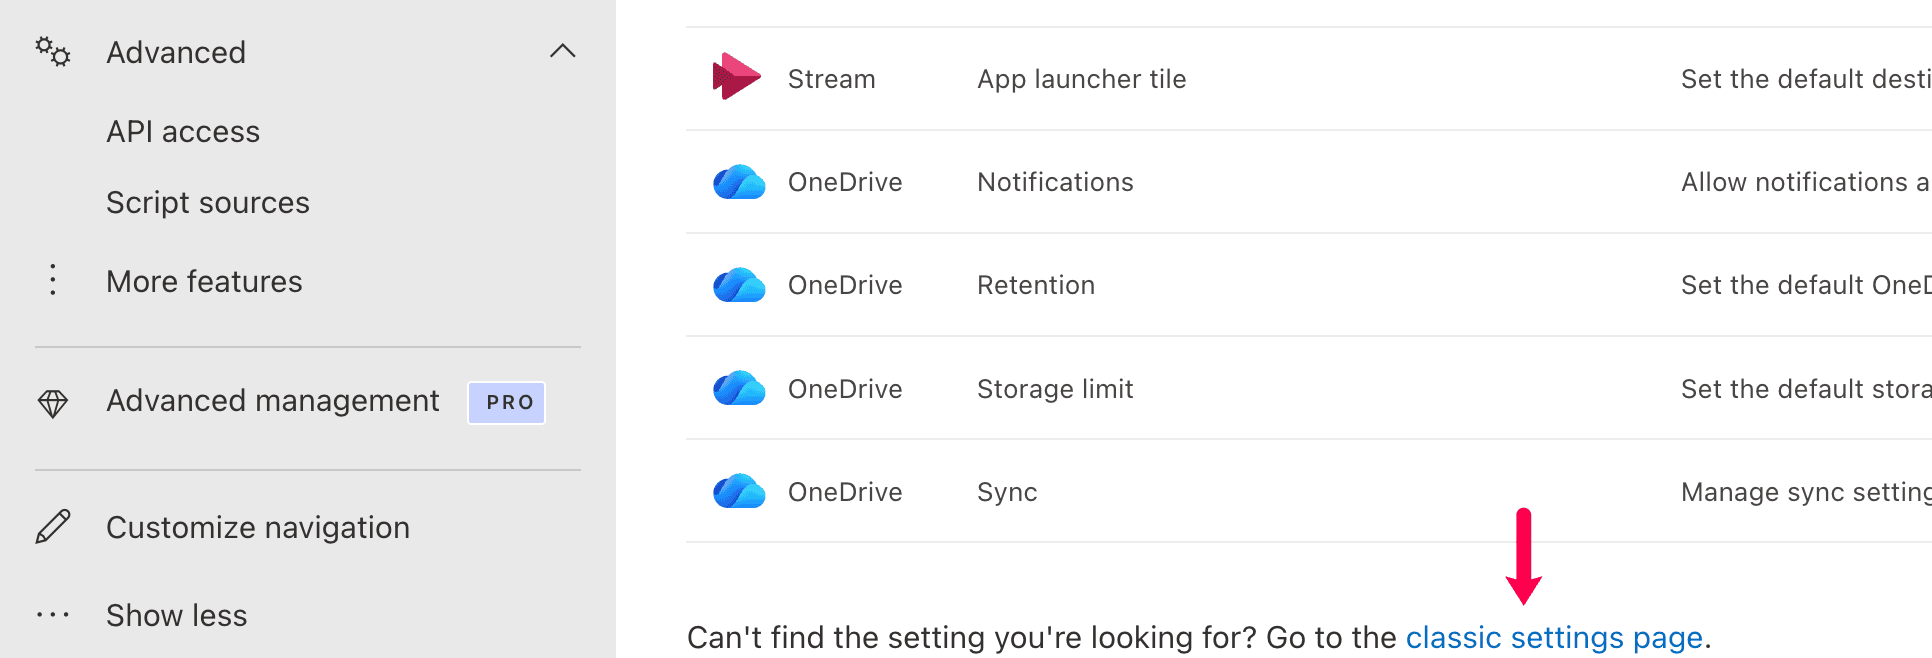Click the Stream app icon
This screenshot has width=1932, height=658.
point(735,78)
